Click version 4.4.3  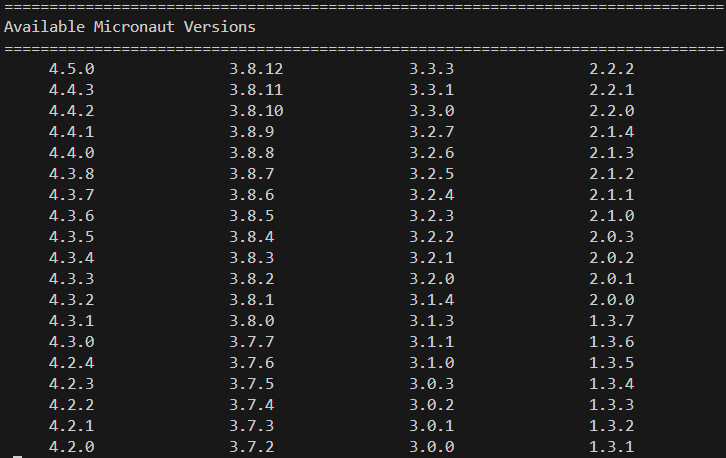(71, 90)
